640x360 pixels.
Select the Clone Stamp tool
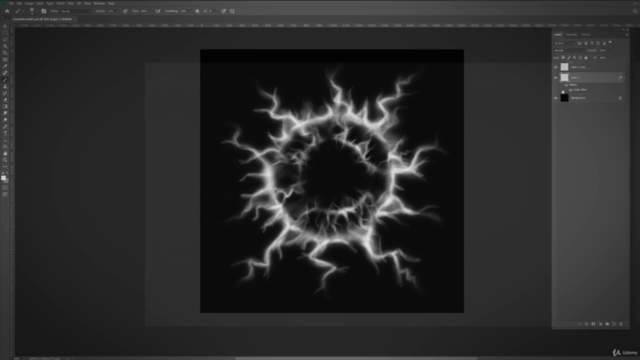click(5, 87)
